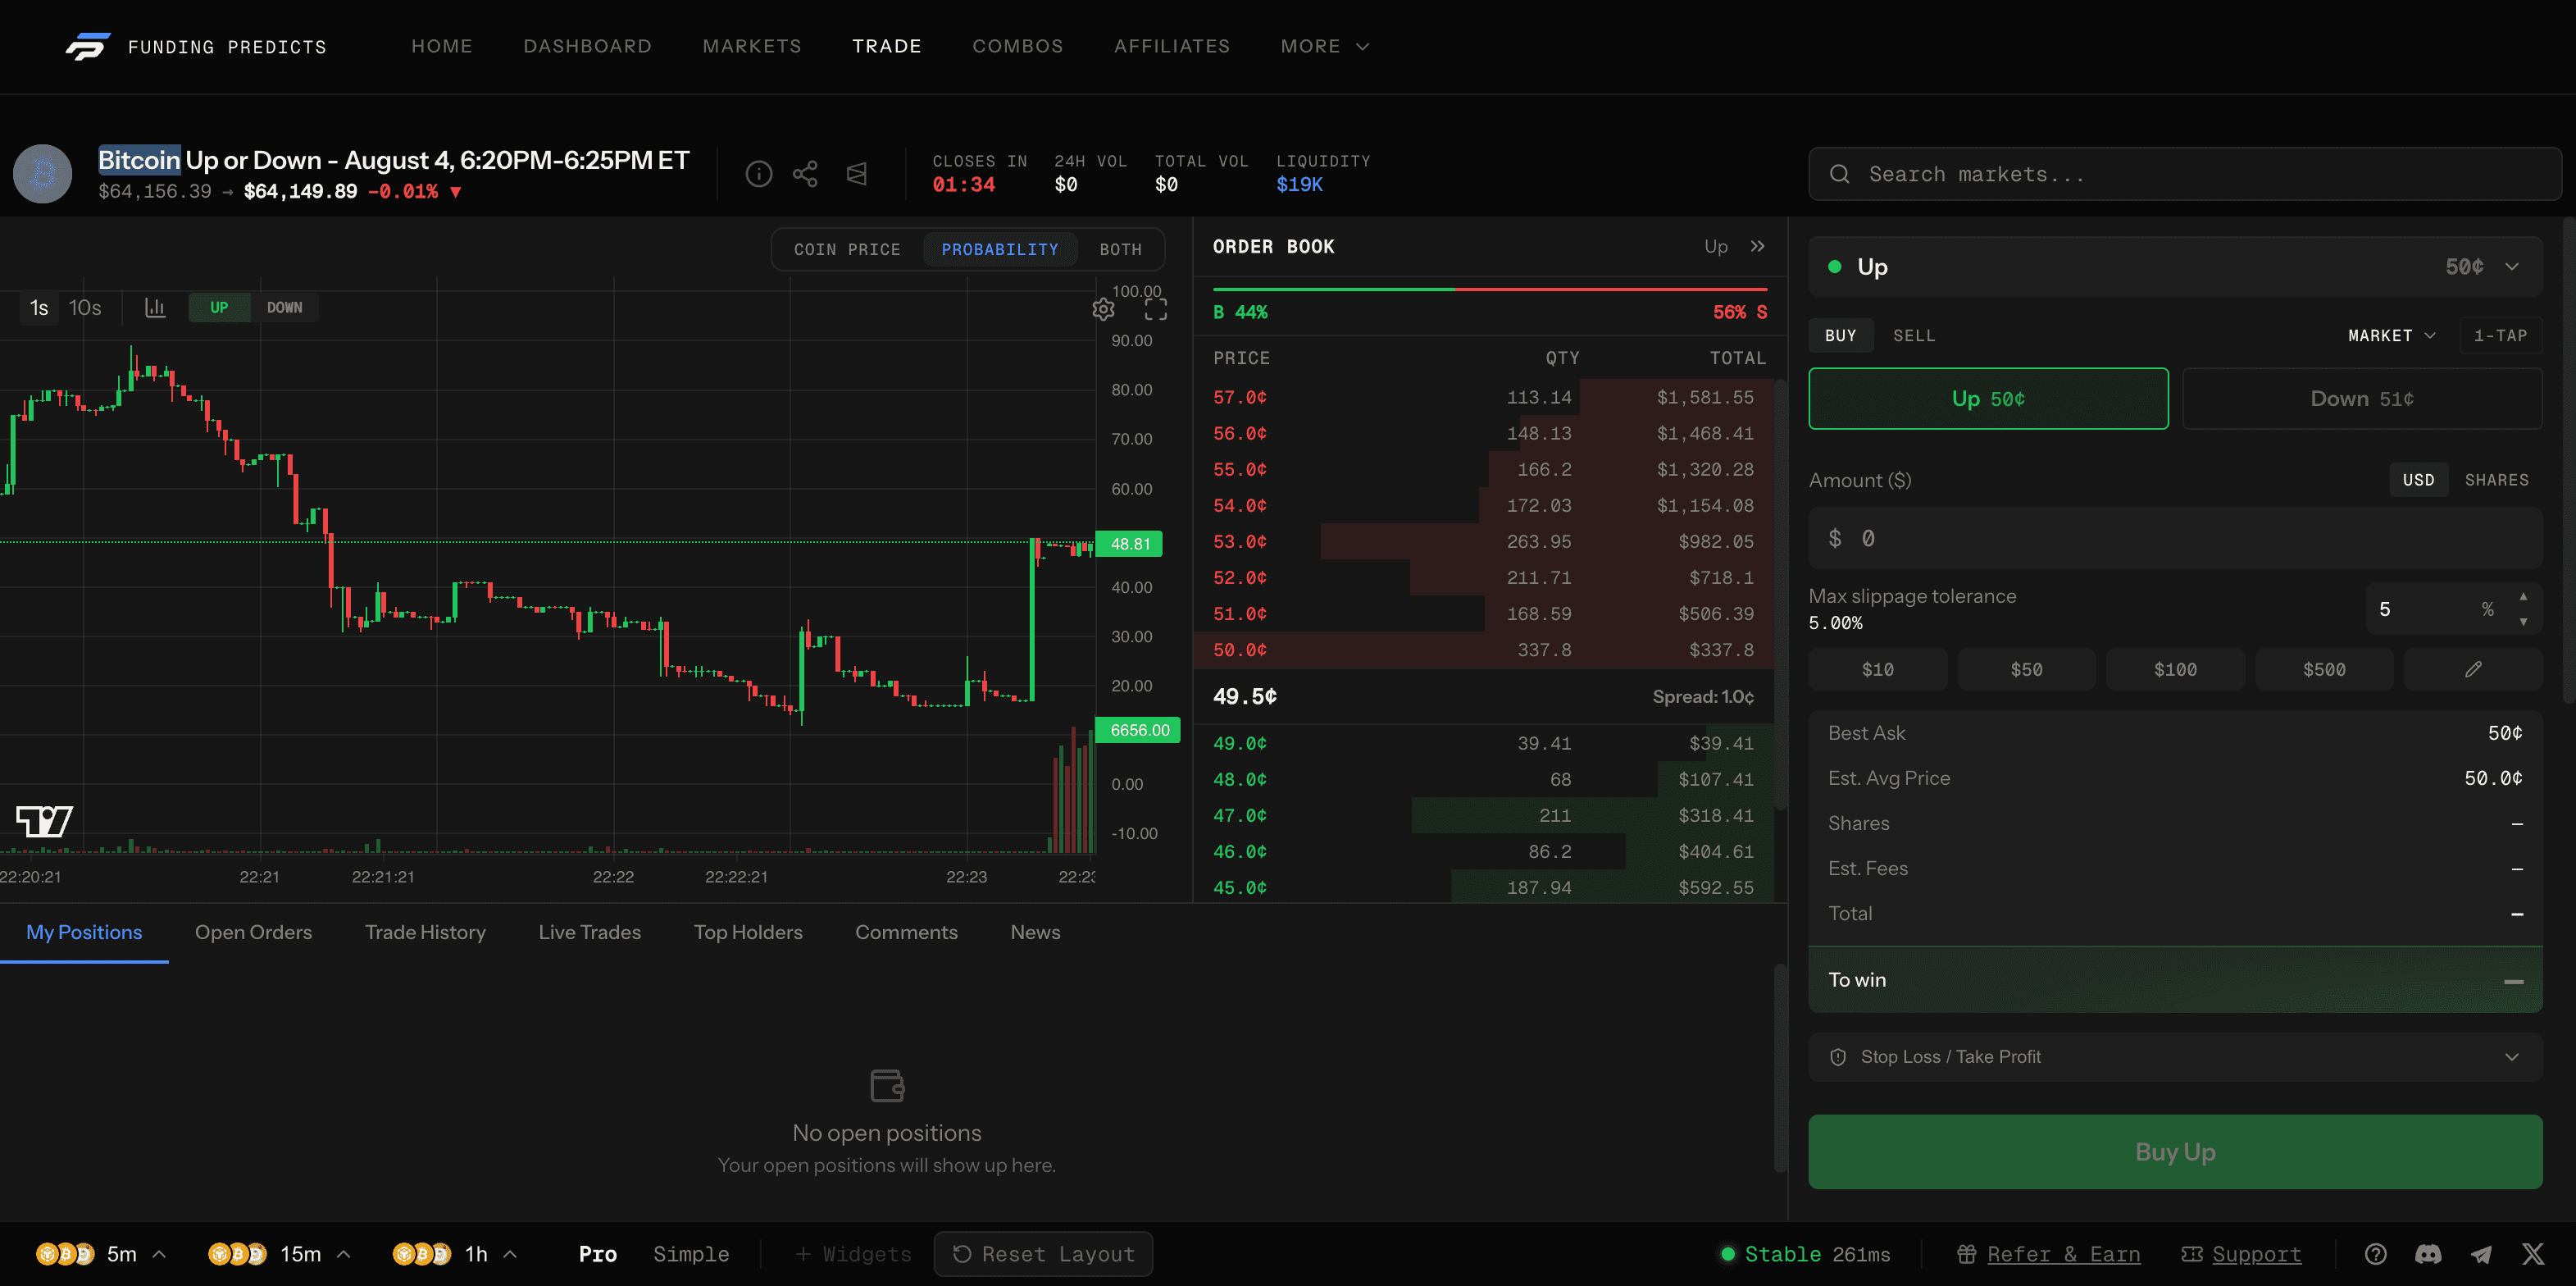Click the order book vertical scrollbar
The width and height of the screenshot is (2576, 1286).
1779,595
